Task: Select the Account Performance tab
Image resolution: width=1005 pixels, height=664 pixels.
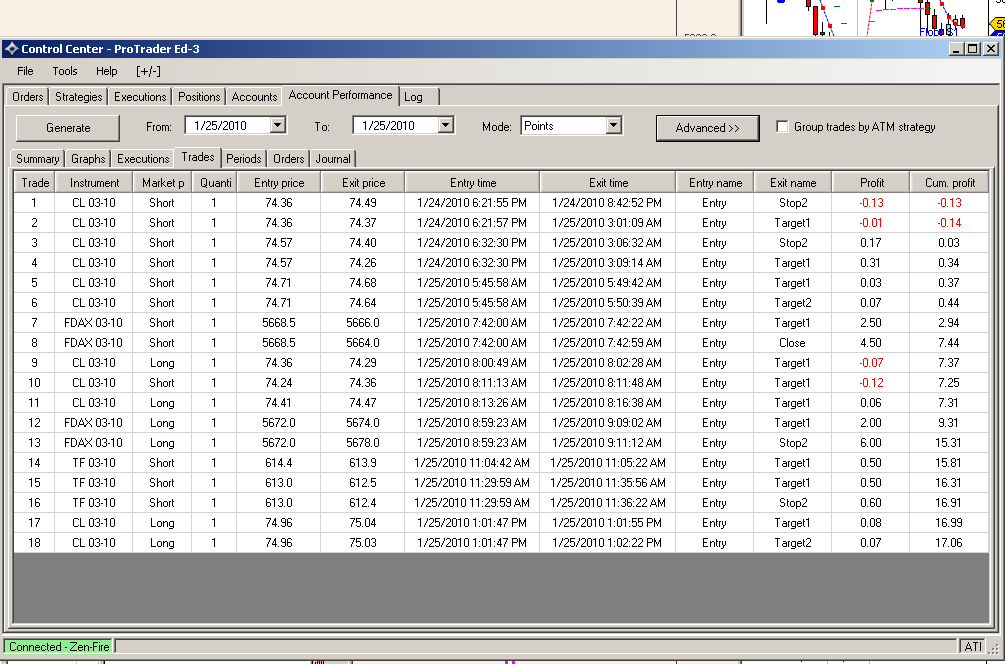Action: [340, 95]
